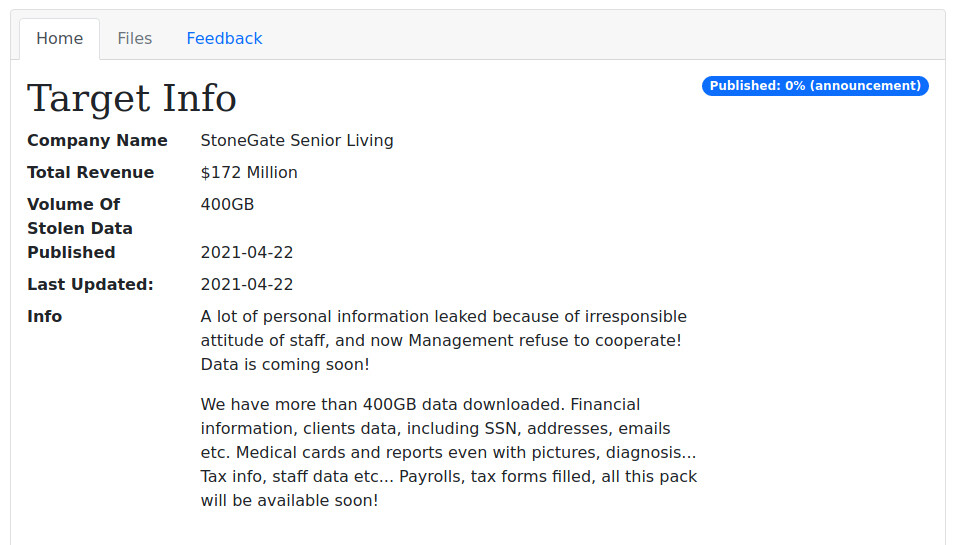Click the Volume Of Stolen Data label

(x=80, y=216)
